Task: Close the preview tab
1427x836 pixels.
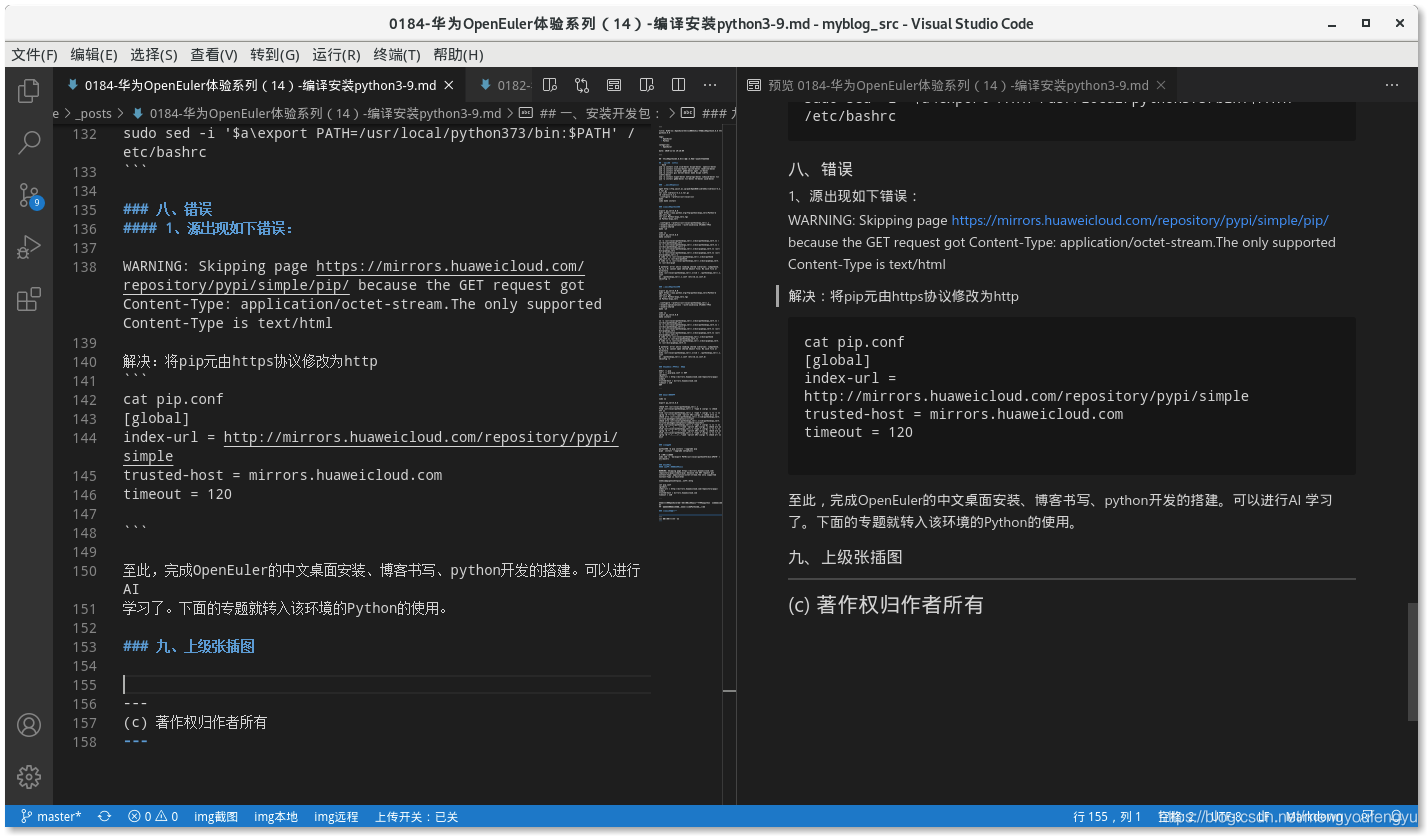Action: click(x=1161, y=86)
